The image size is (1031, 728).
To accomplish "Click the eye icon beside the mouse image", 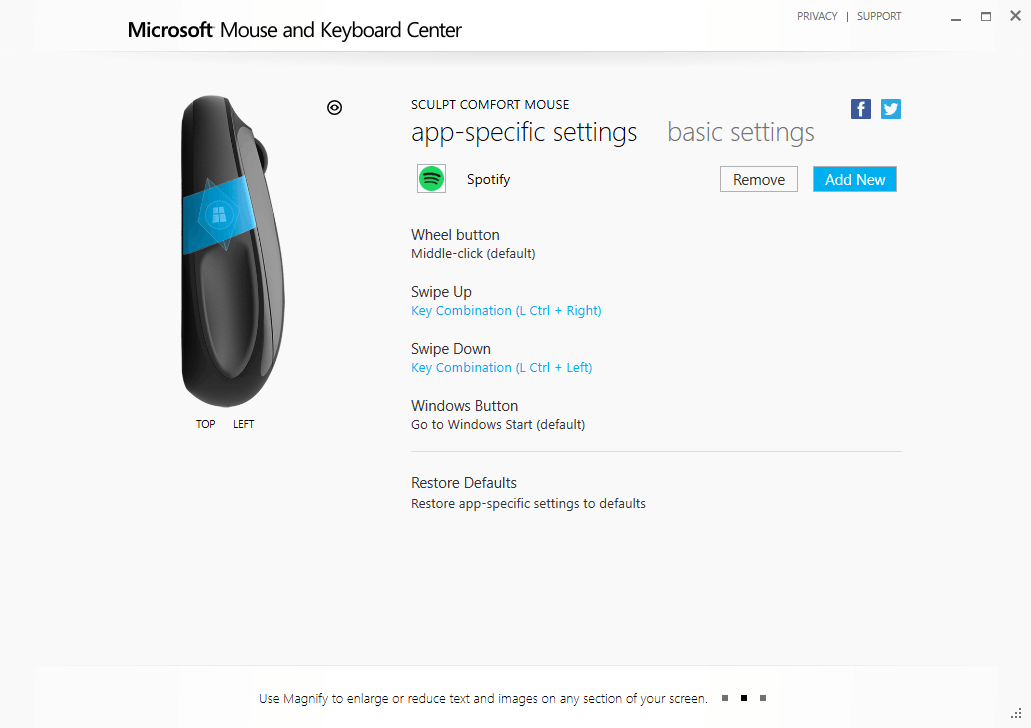I will [335, 108].
